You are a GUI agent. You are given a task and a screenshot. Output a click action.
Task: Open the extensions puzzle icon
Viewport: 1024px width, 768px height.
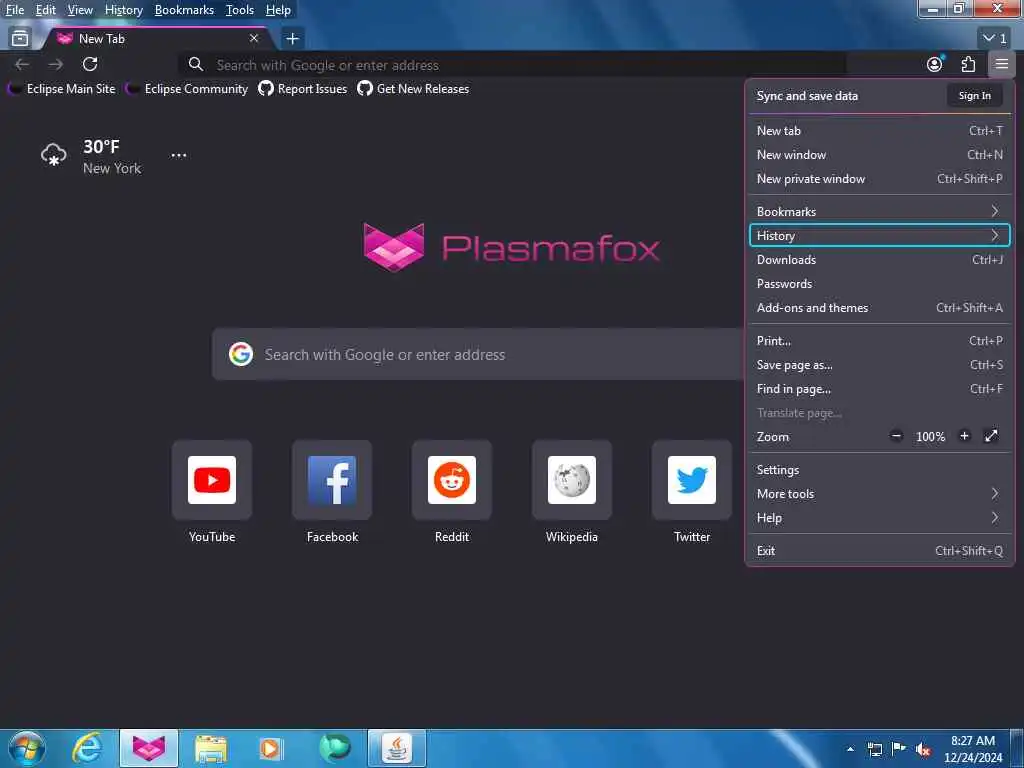[x=968, y=64]
